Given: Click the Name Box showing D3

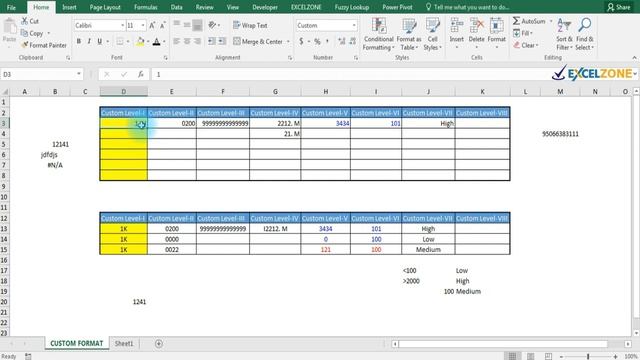Looking at the screenshot, I should click(x=41, y=74).
